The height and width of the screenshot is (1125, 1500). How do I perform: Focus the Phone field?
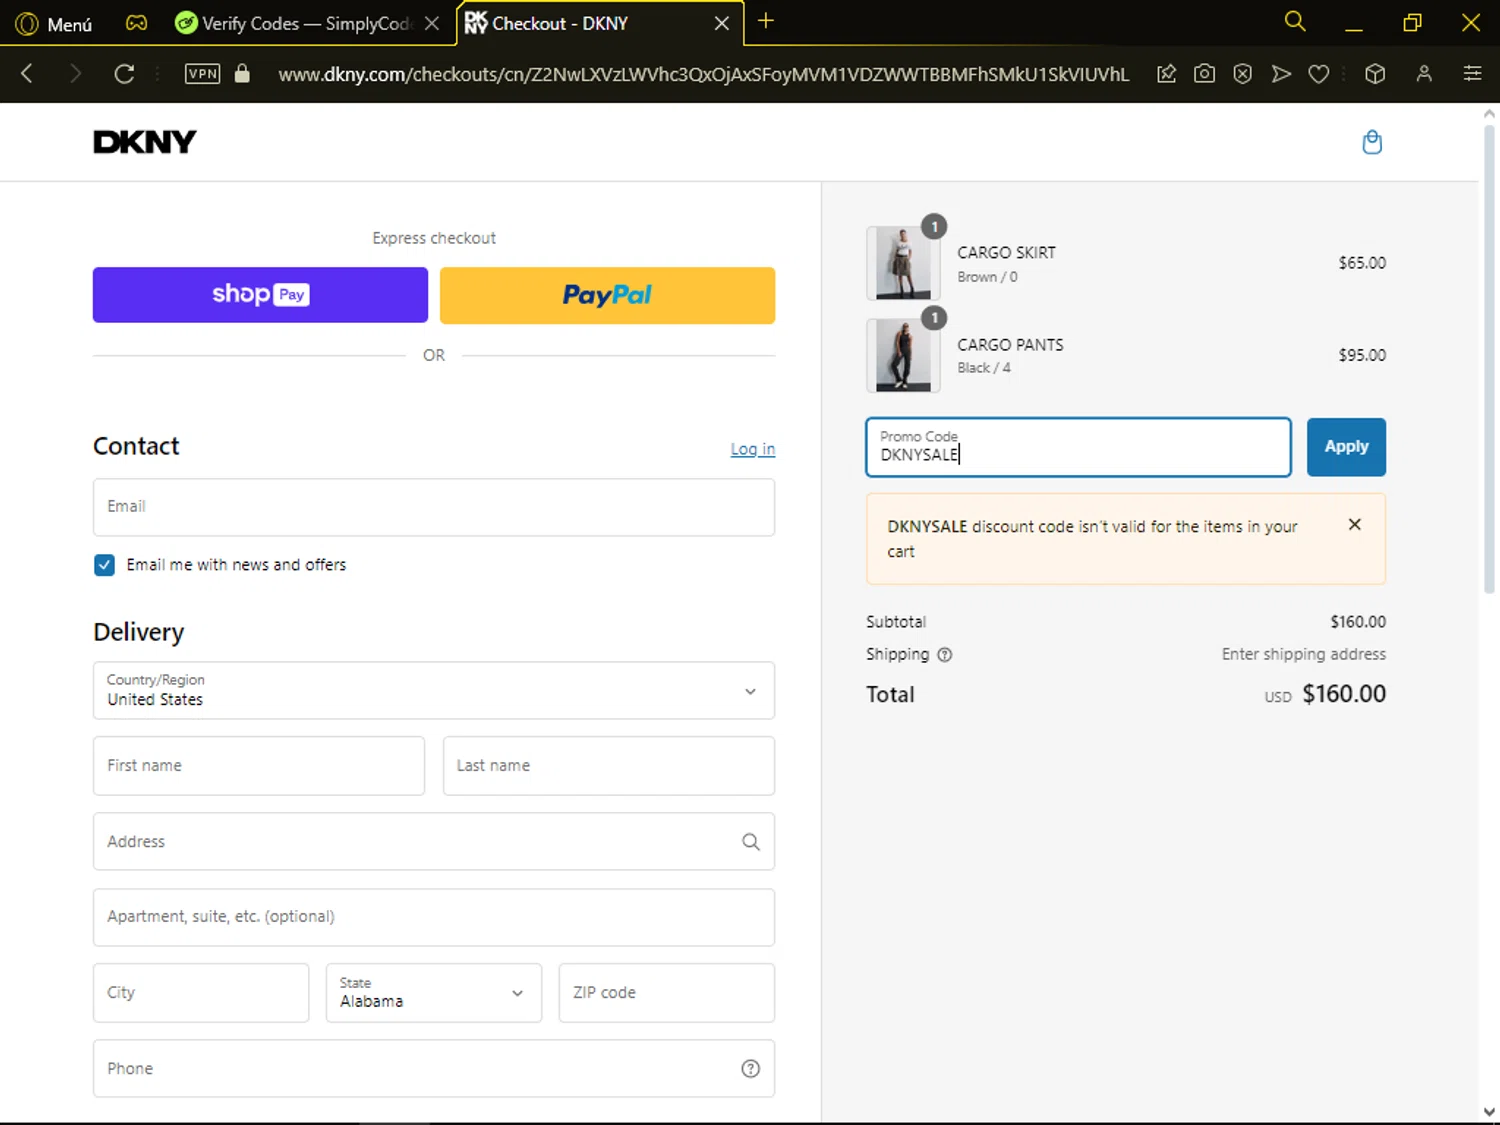pos(434,1069)
